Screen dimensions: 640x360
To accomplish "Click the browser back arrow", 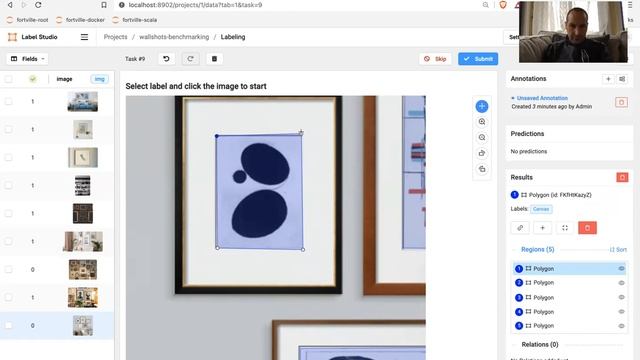I will tap(10, 5).
